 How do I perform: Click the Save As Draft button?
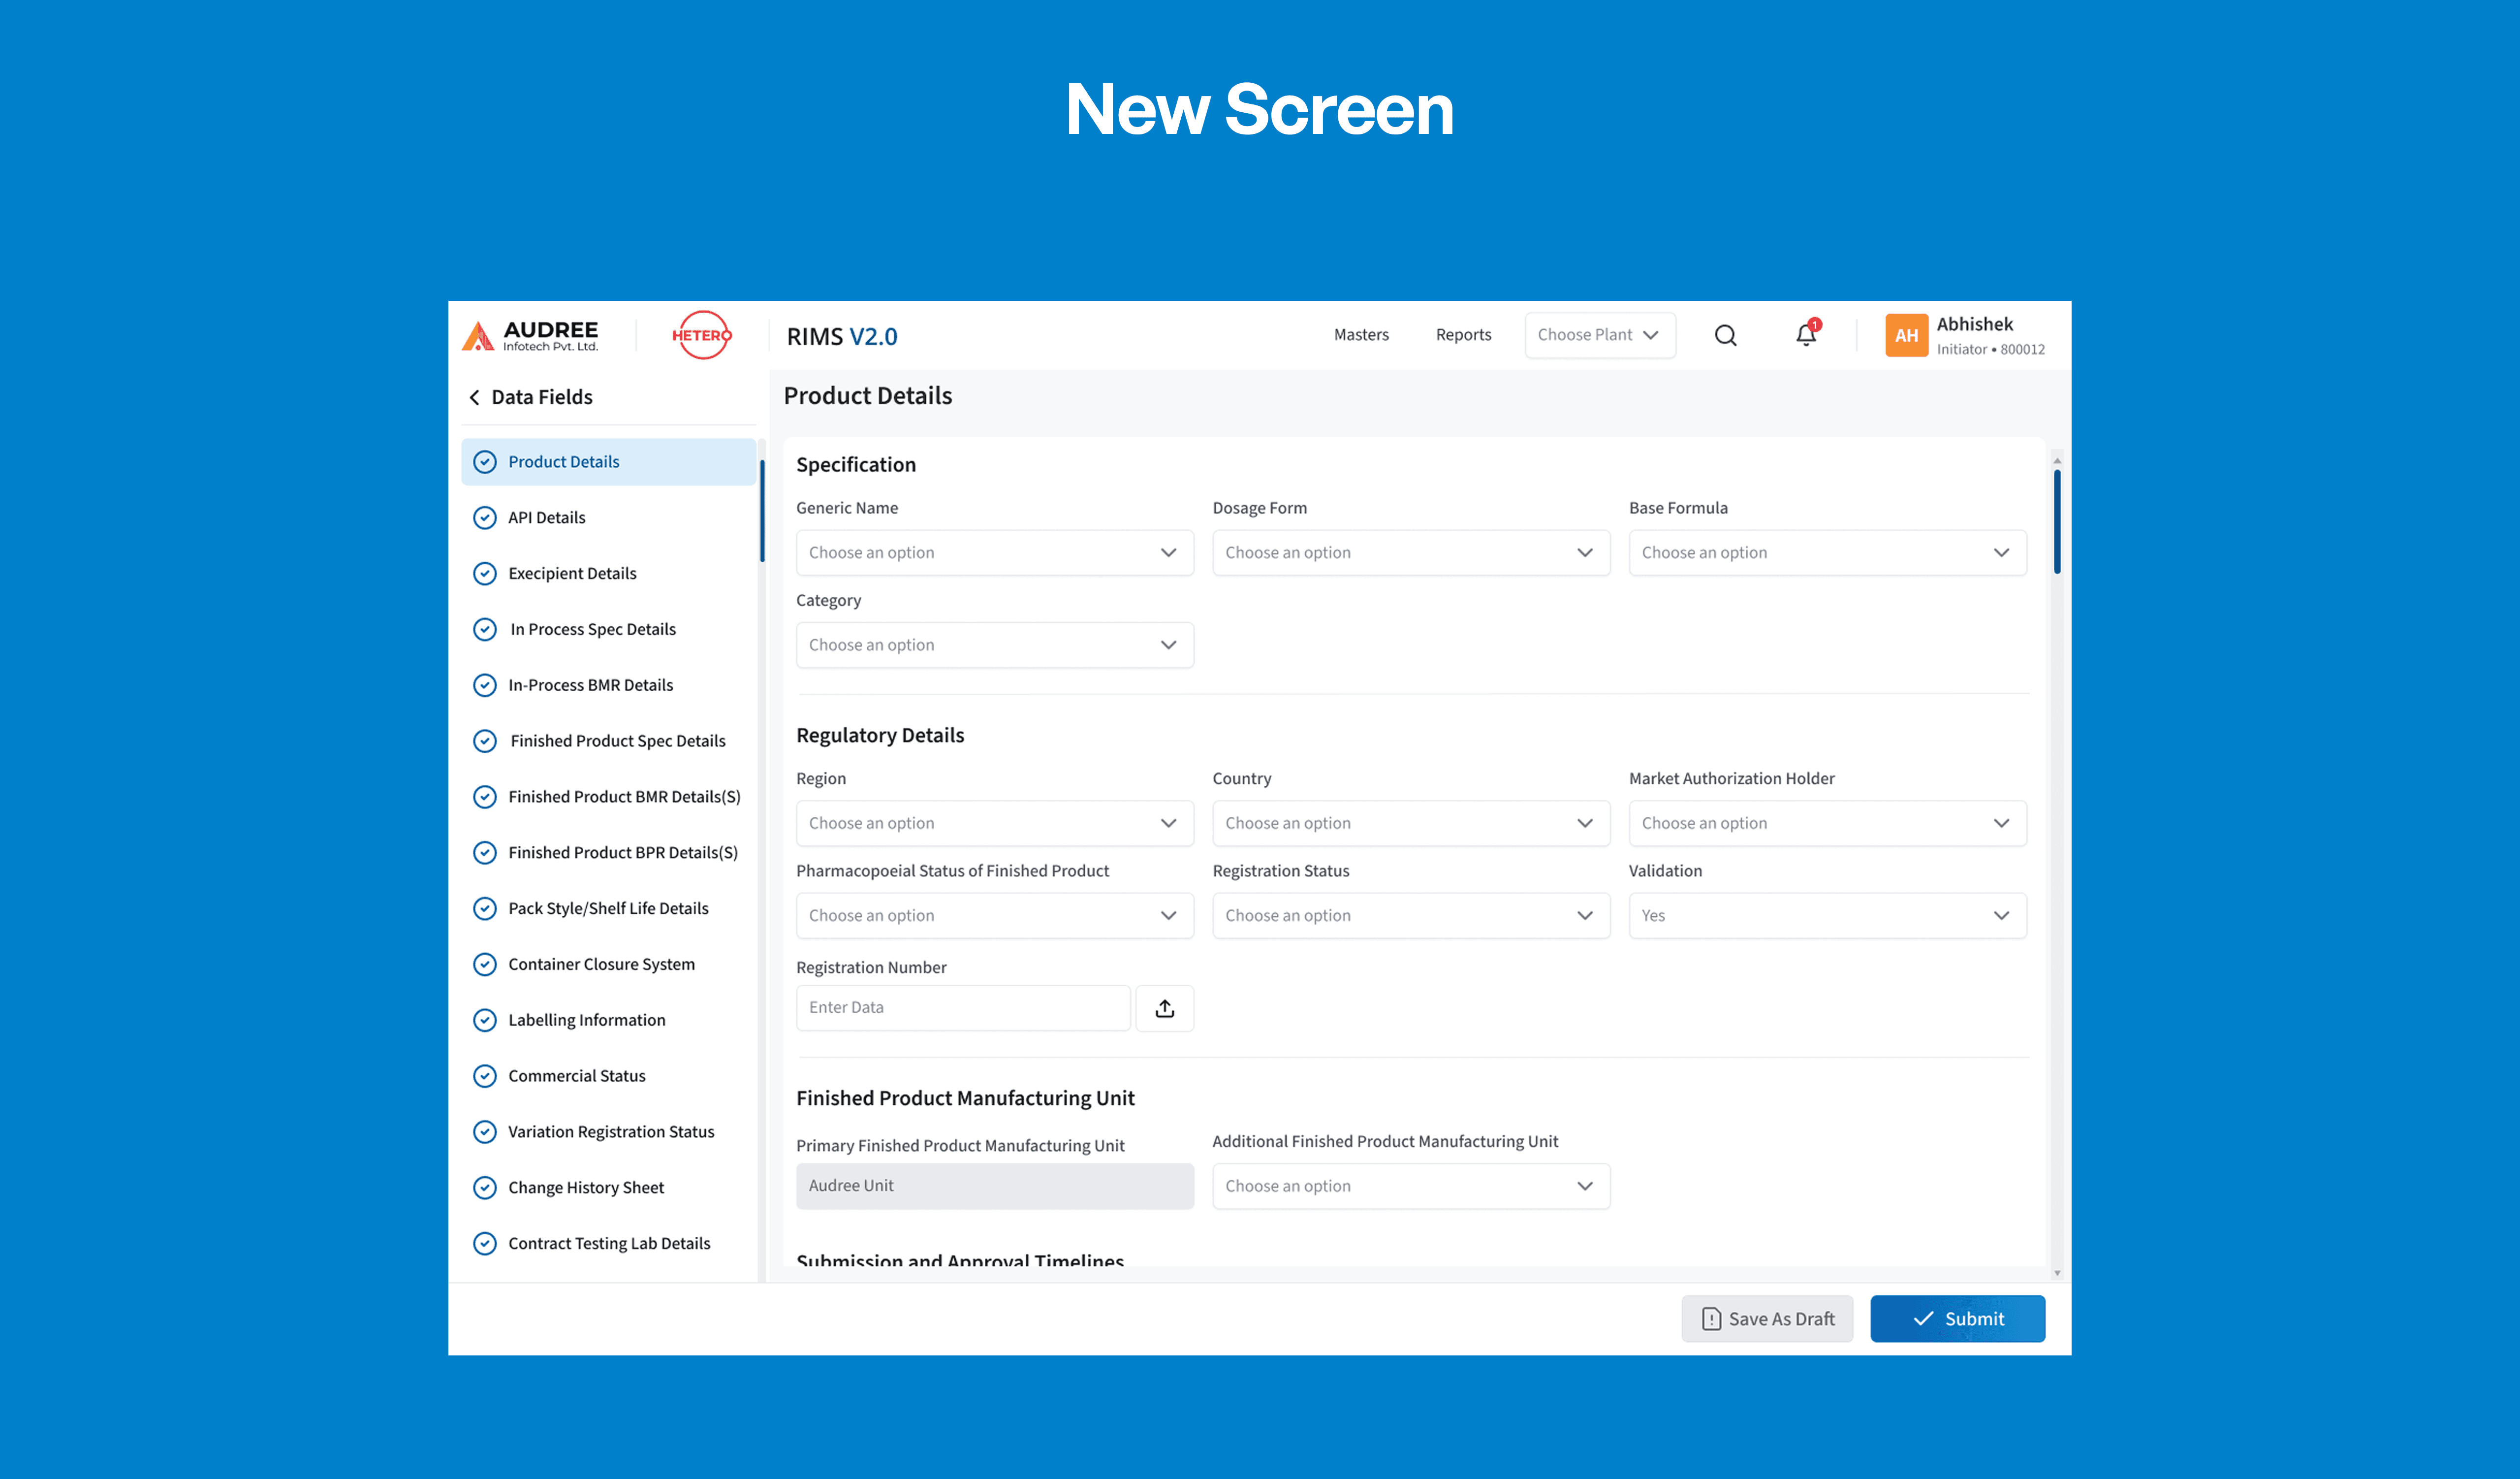click(x=1767, y=1319)
